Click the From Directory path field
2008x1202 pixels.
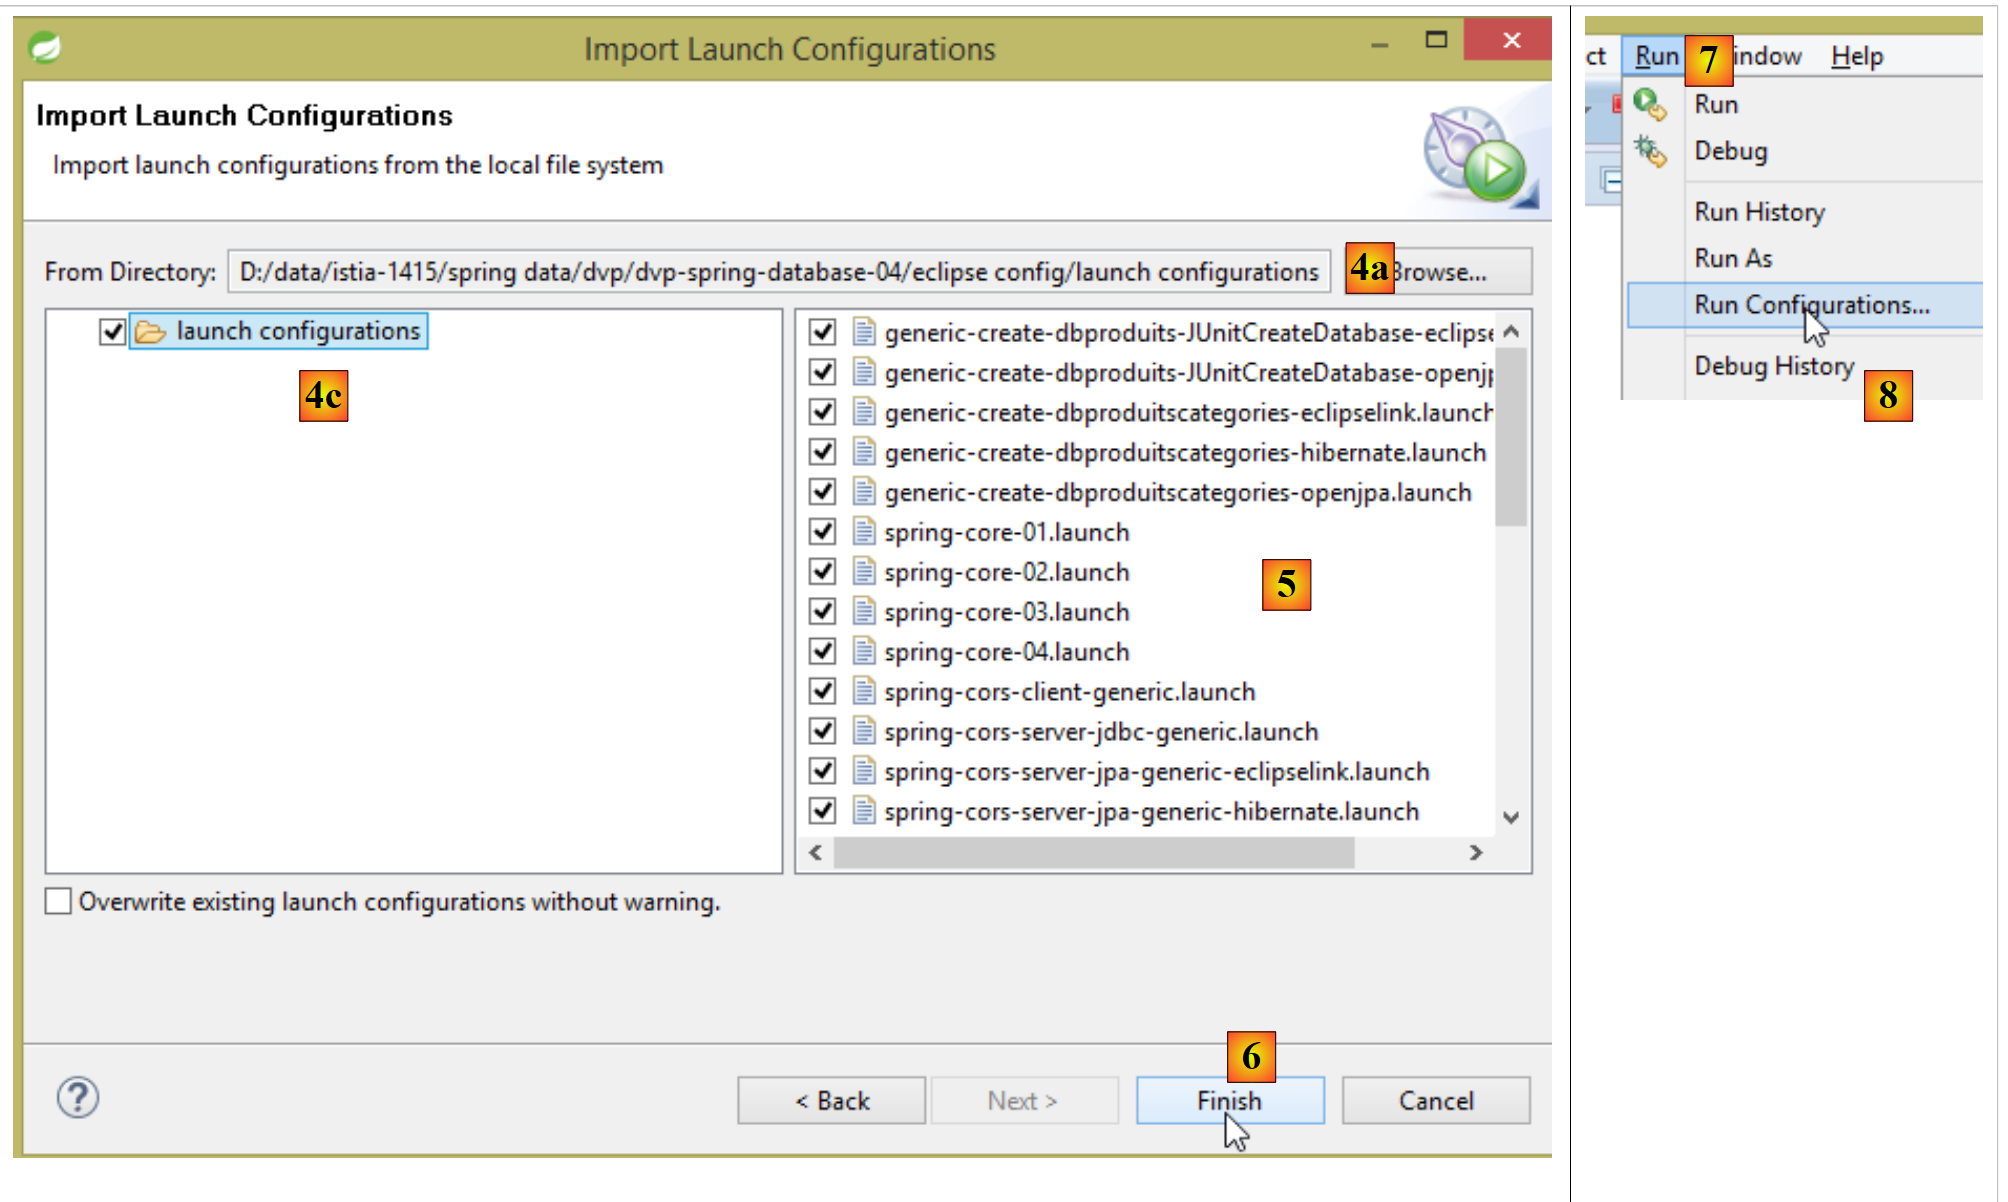[x=778, y=272]
